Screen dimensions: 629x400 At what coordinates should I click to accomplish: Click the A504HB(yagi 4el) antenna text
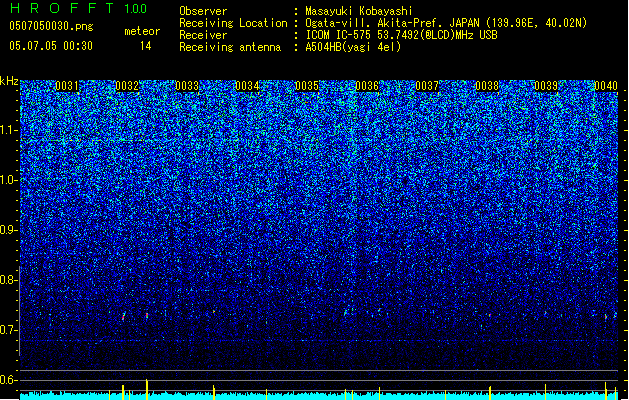353,47
